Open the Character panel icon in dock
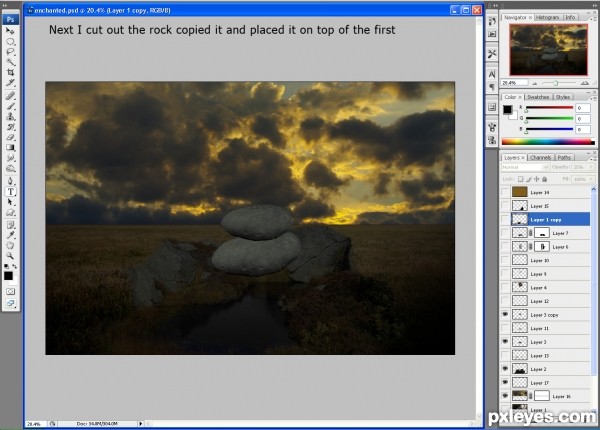 [x=492, y=74]
